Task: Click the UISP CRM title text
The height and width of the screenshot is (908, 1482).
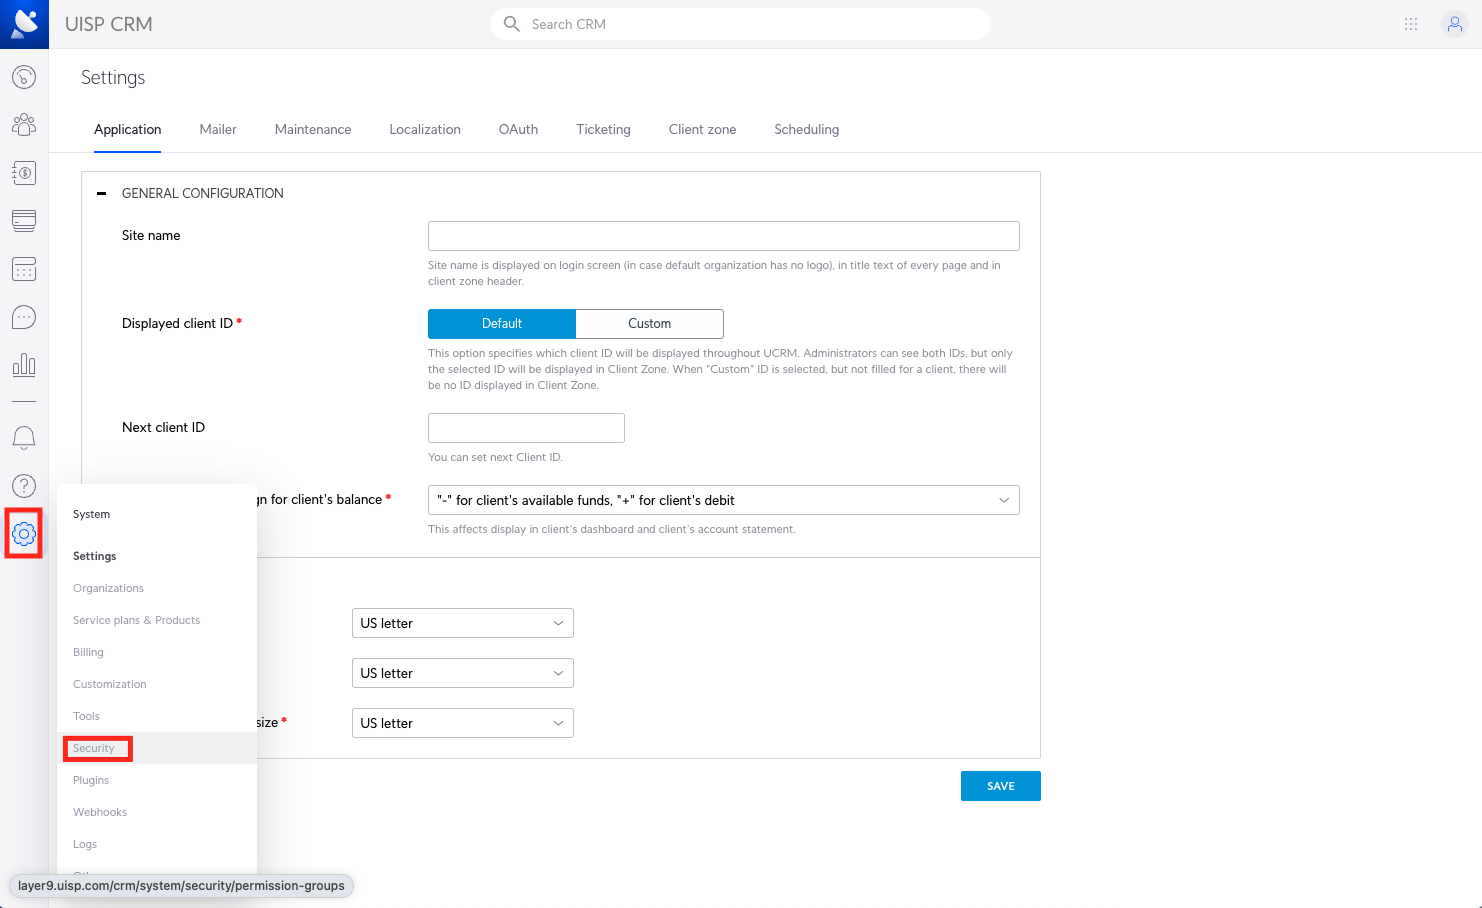Action: pos(109,24)
